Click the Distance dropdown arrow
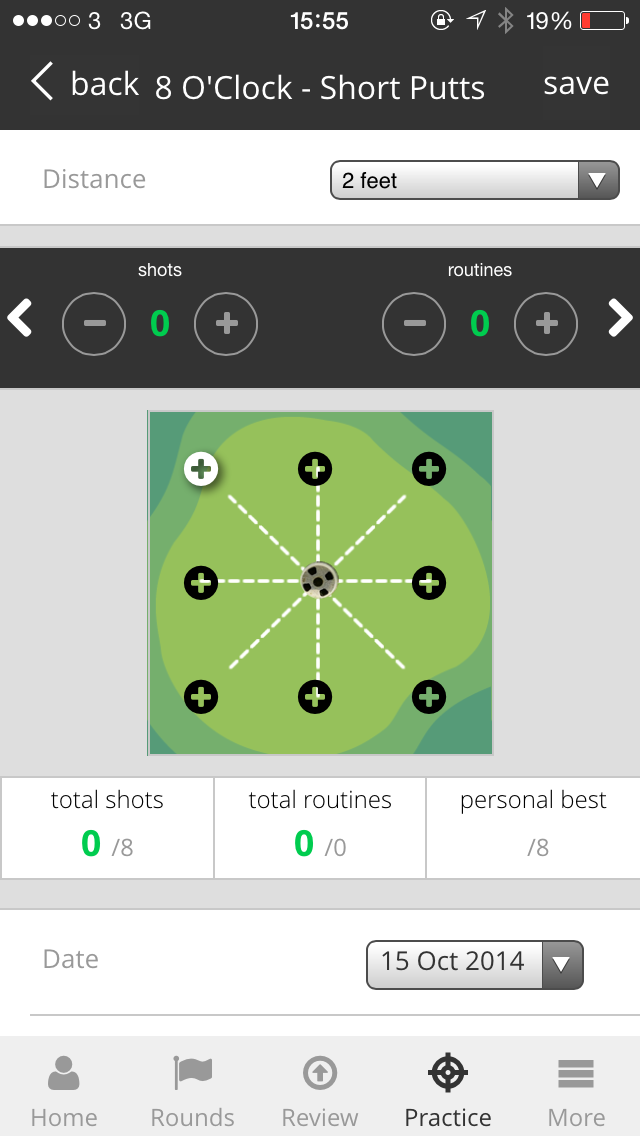Viewport: 640px width, 1136px height. (598, 180)
